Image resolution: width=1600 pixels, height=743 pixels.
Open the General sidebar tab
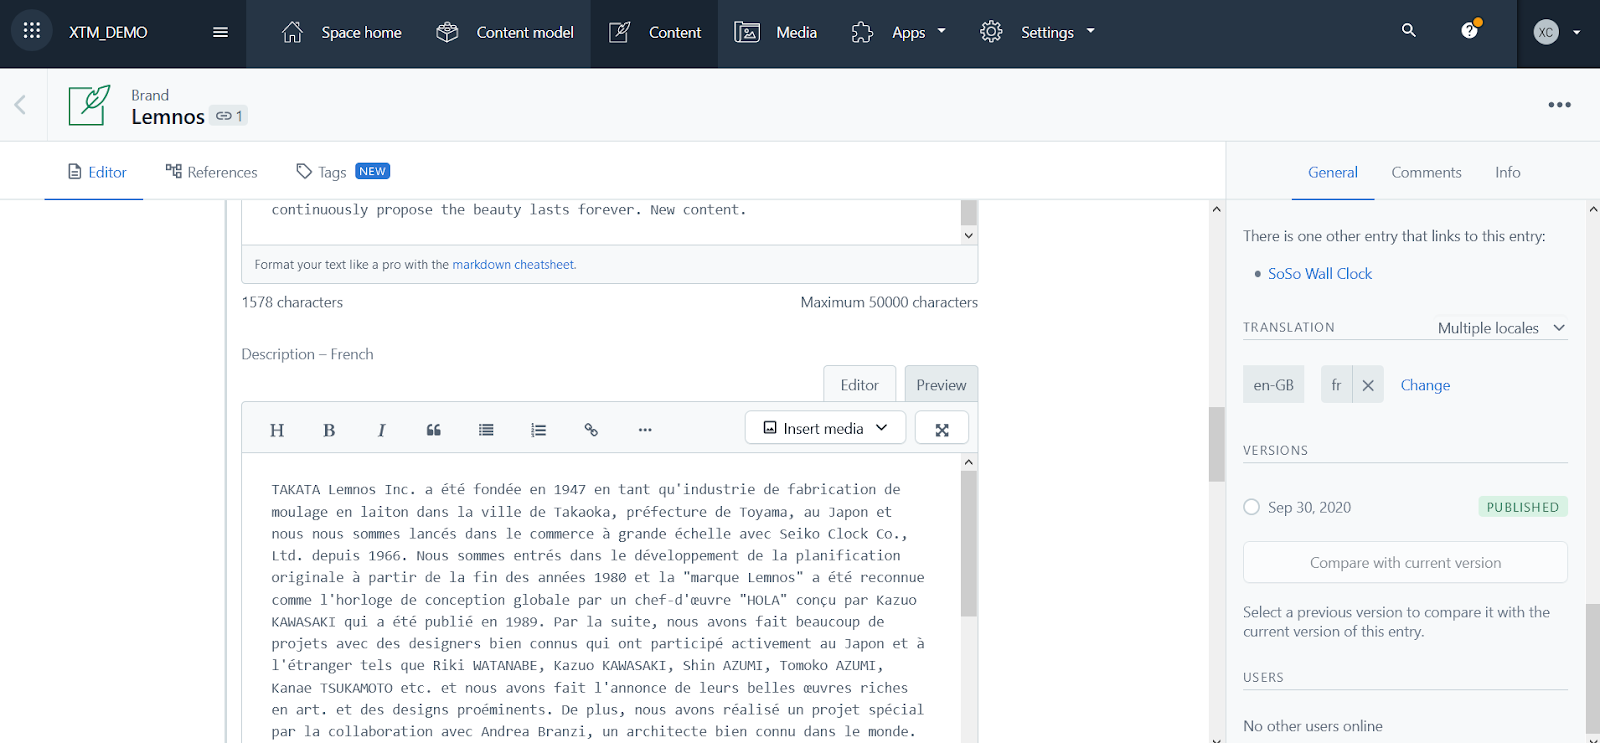click(x=1333, y=172)
